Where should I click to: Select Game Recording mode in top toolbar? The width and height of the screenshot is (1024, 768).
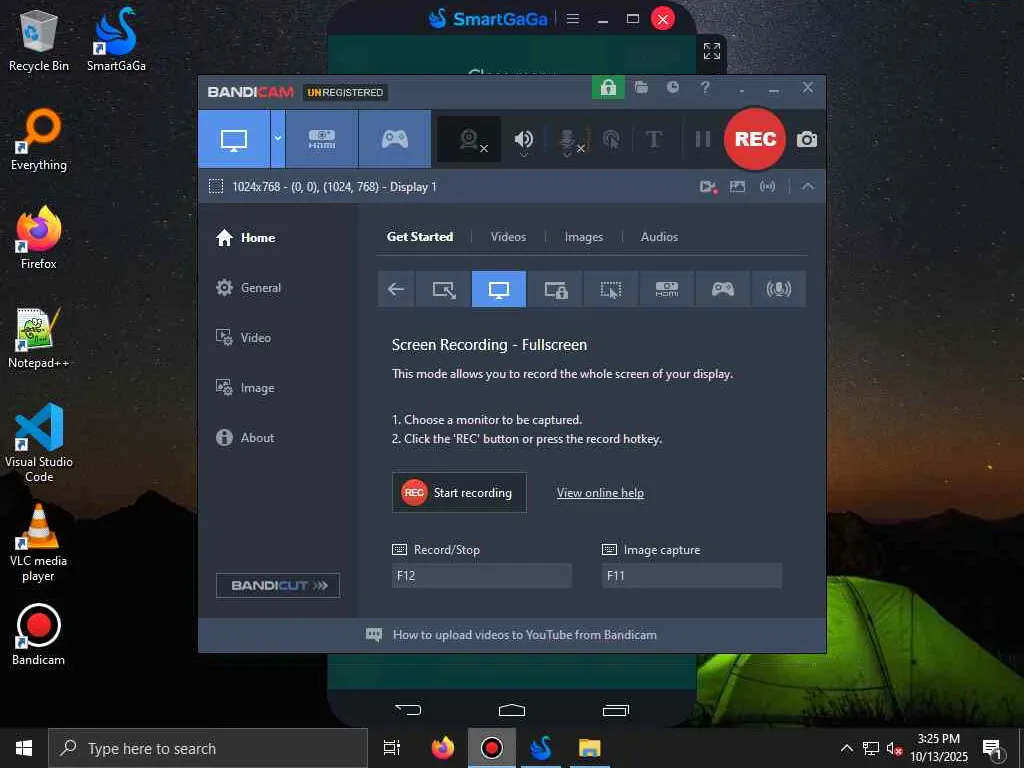[x=395, y=139]
